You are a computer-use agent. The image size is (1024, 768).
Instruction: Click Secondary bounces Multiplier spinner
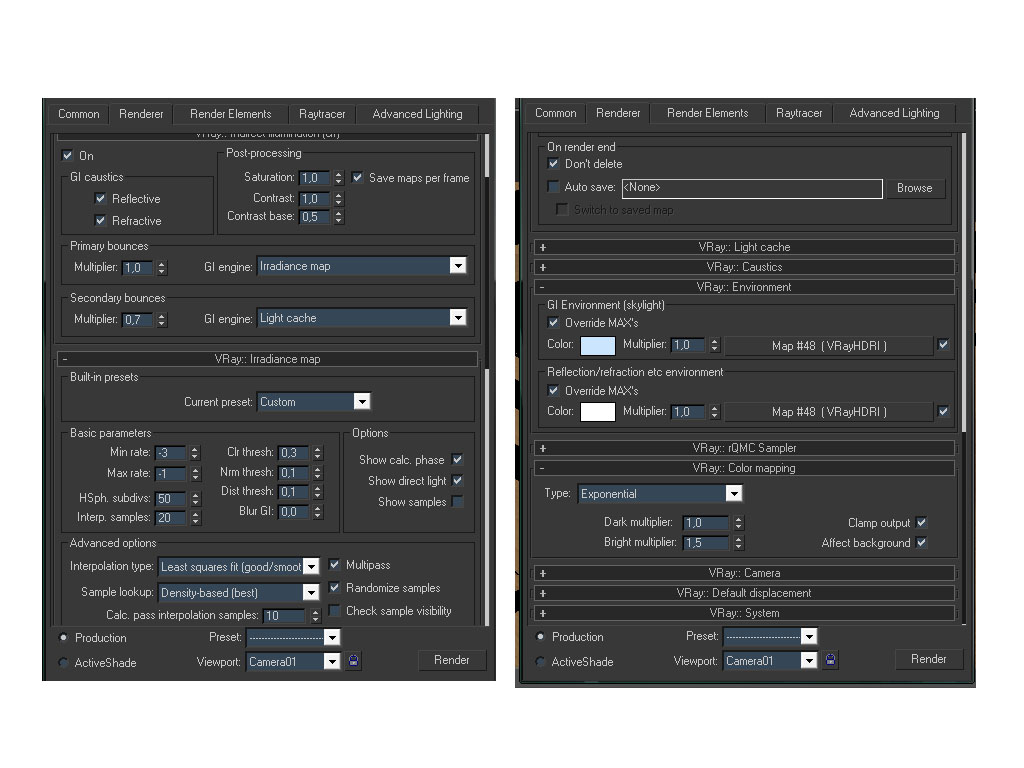click(x=162, y=319)
